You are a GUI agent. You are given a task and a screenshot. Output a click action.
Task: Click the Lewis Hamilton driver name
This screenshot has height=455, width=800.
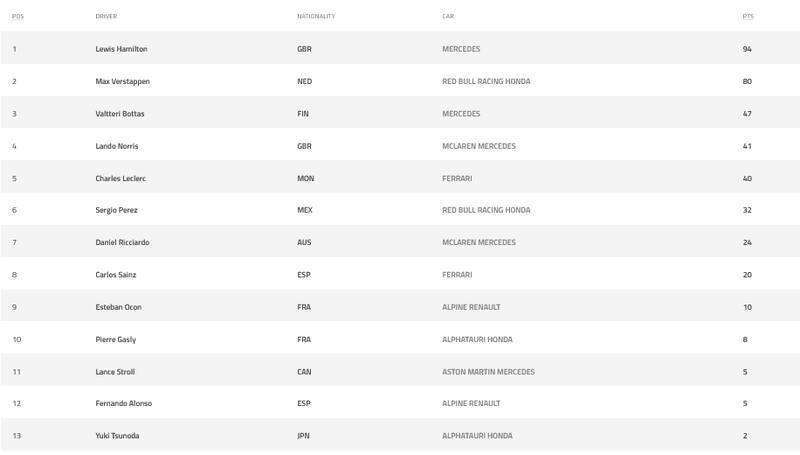point(121,49)
